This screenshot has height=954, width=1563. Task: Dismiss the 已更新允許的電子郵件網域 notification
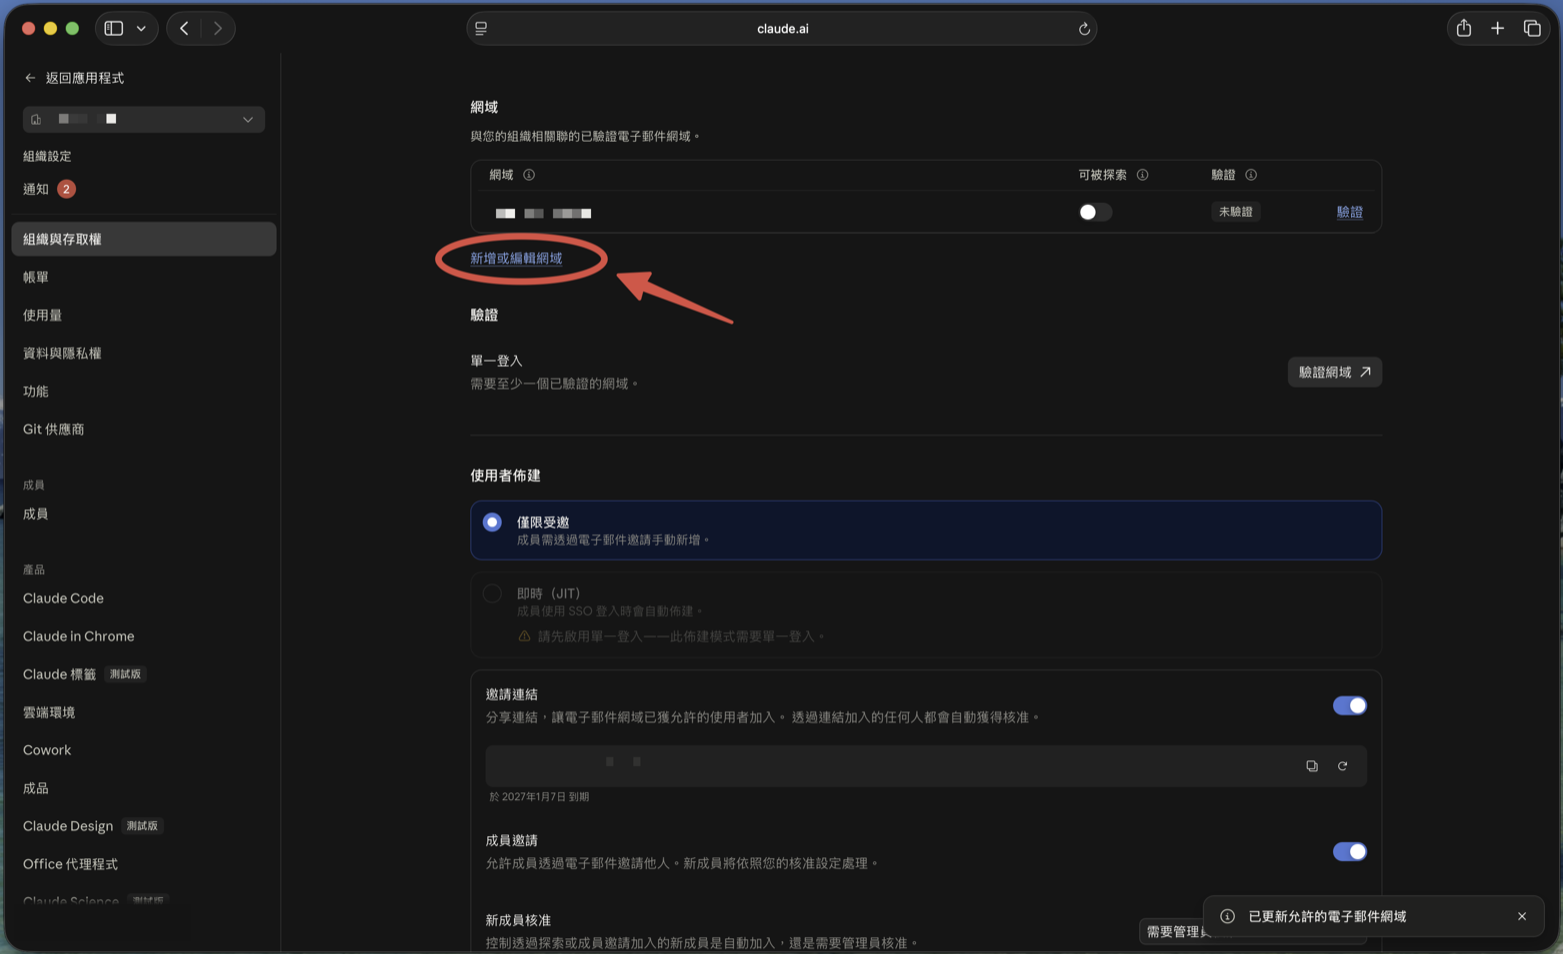(1522, 916)
